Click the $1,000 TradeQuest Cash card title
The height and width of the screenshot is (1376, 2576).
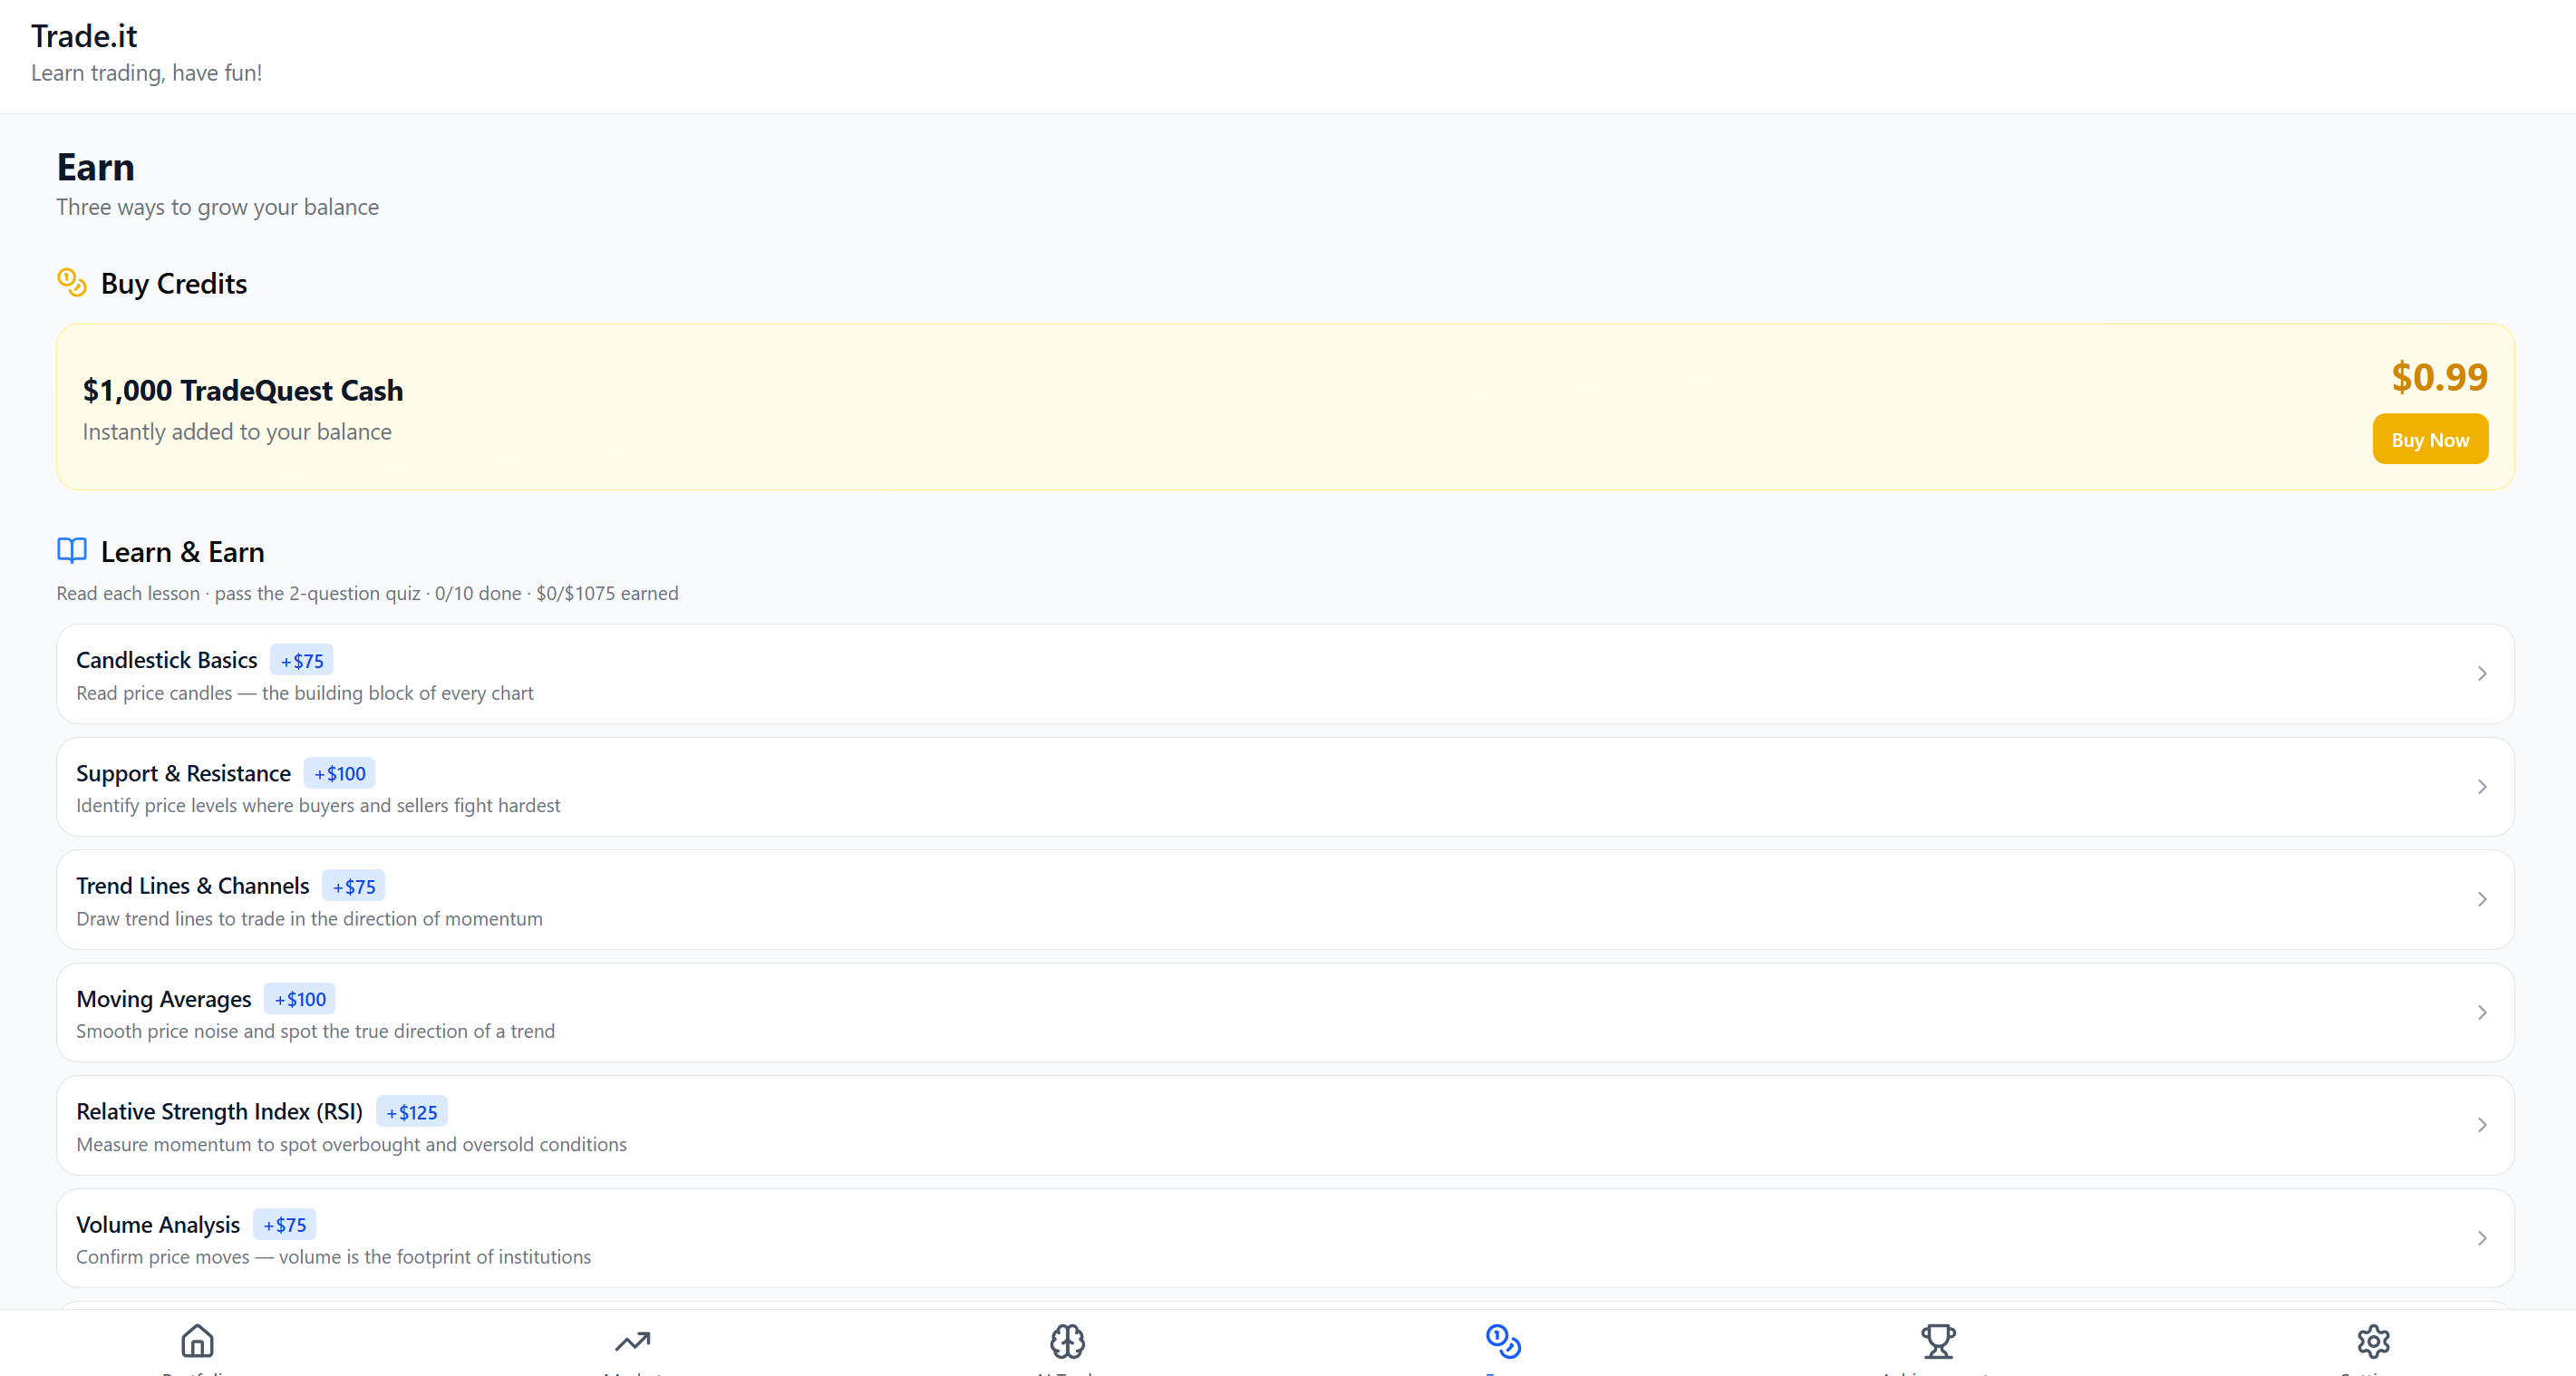click(243, 390)
